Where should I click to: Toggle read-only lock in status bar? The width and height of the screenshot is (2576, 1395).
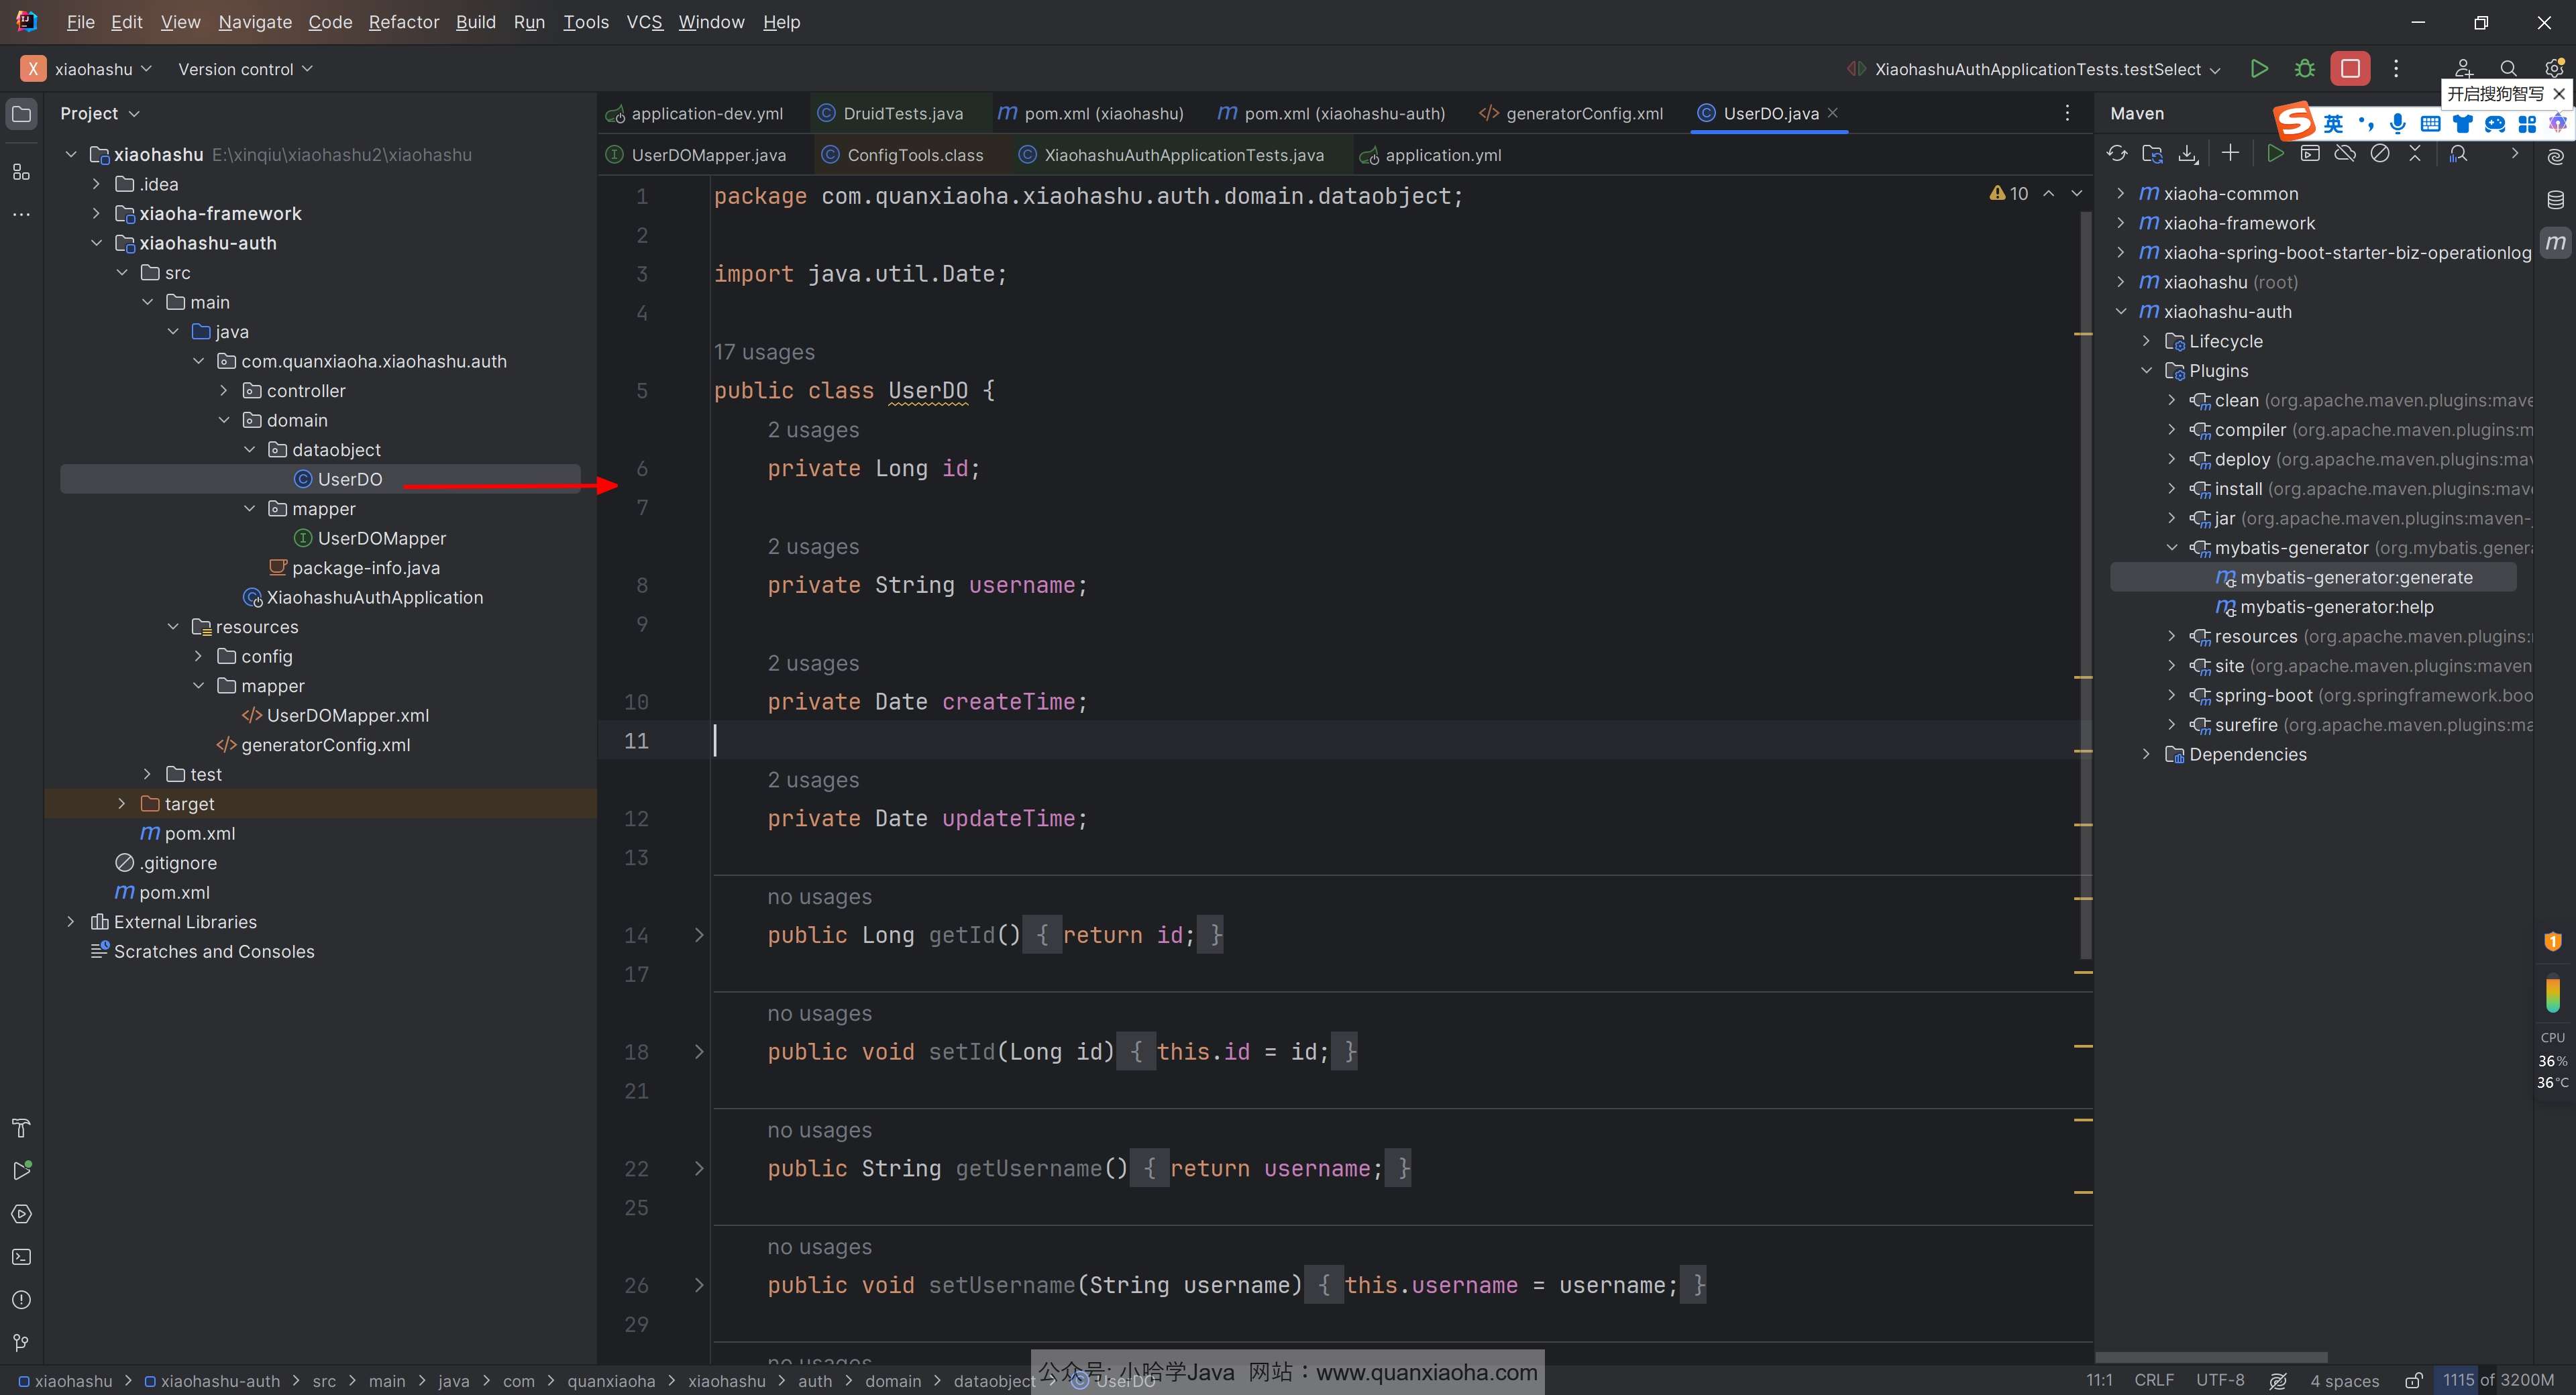click(2413, 1381)
